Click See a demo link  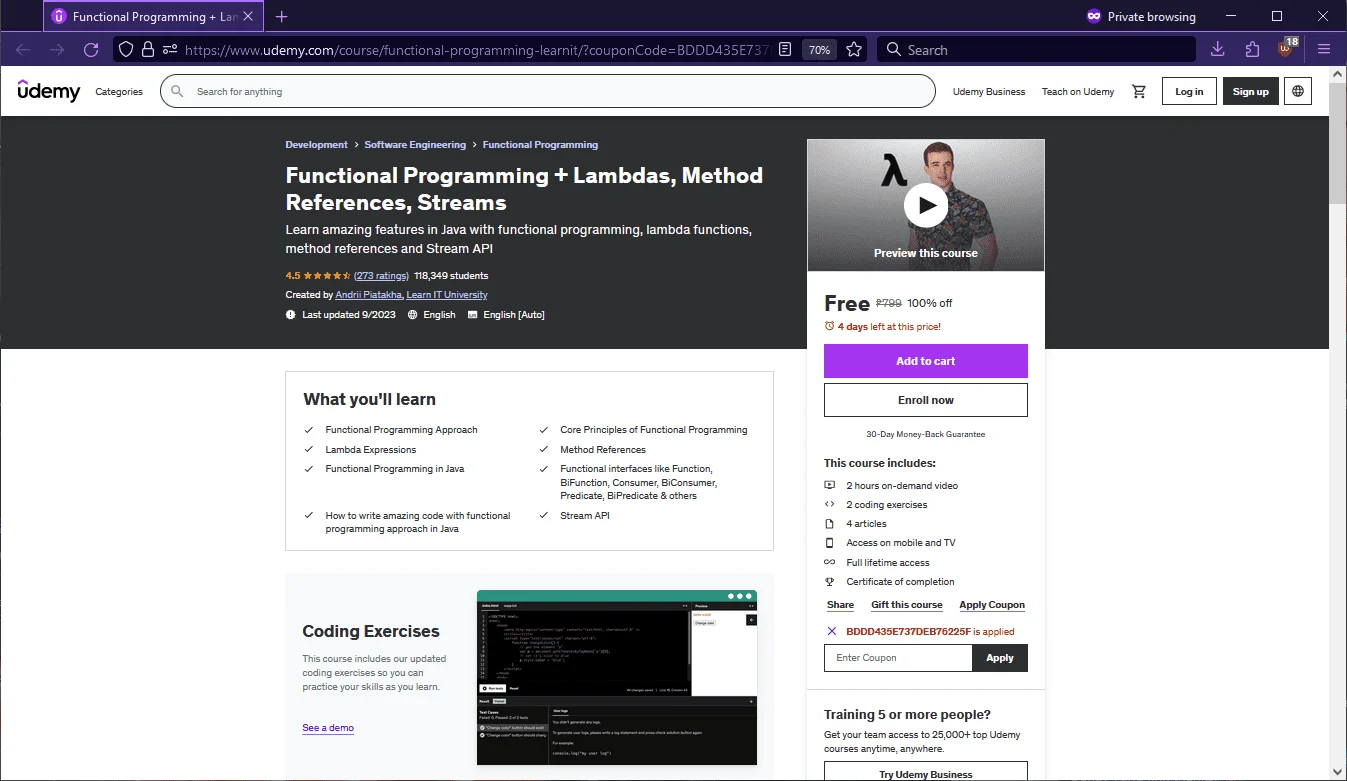[328, 728]
